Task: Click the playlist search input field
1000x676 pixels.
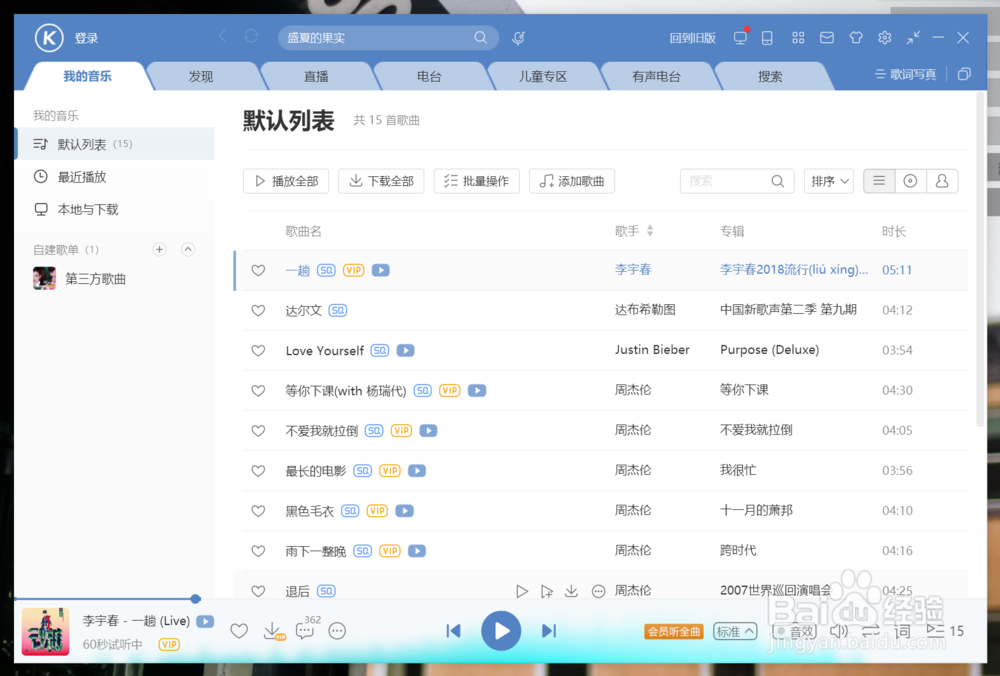Action: (x=727, y=181)
